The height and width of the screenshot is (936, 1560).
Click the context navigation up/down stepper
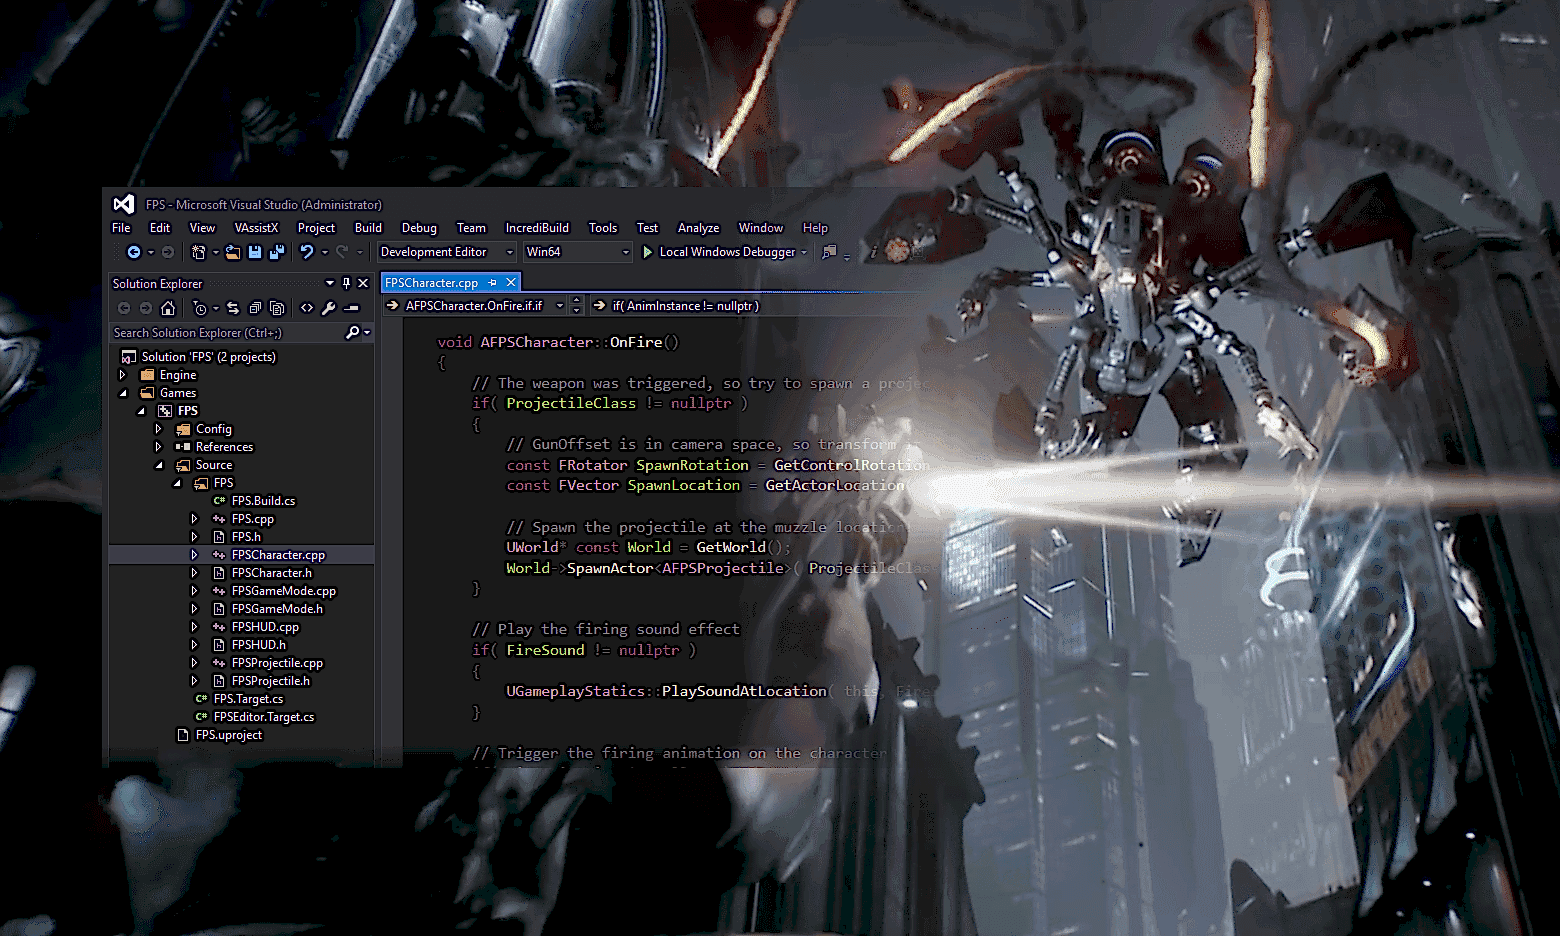pyautogui.click(x=577, y=306)
